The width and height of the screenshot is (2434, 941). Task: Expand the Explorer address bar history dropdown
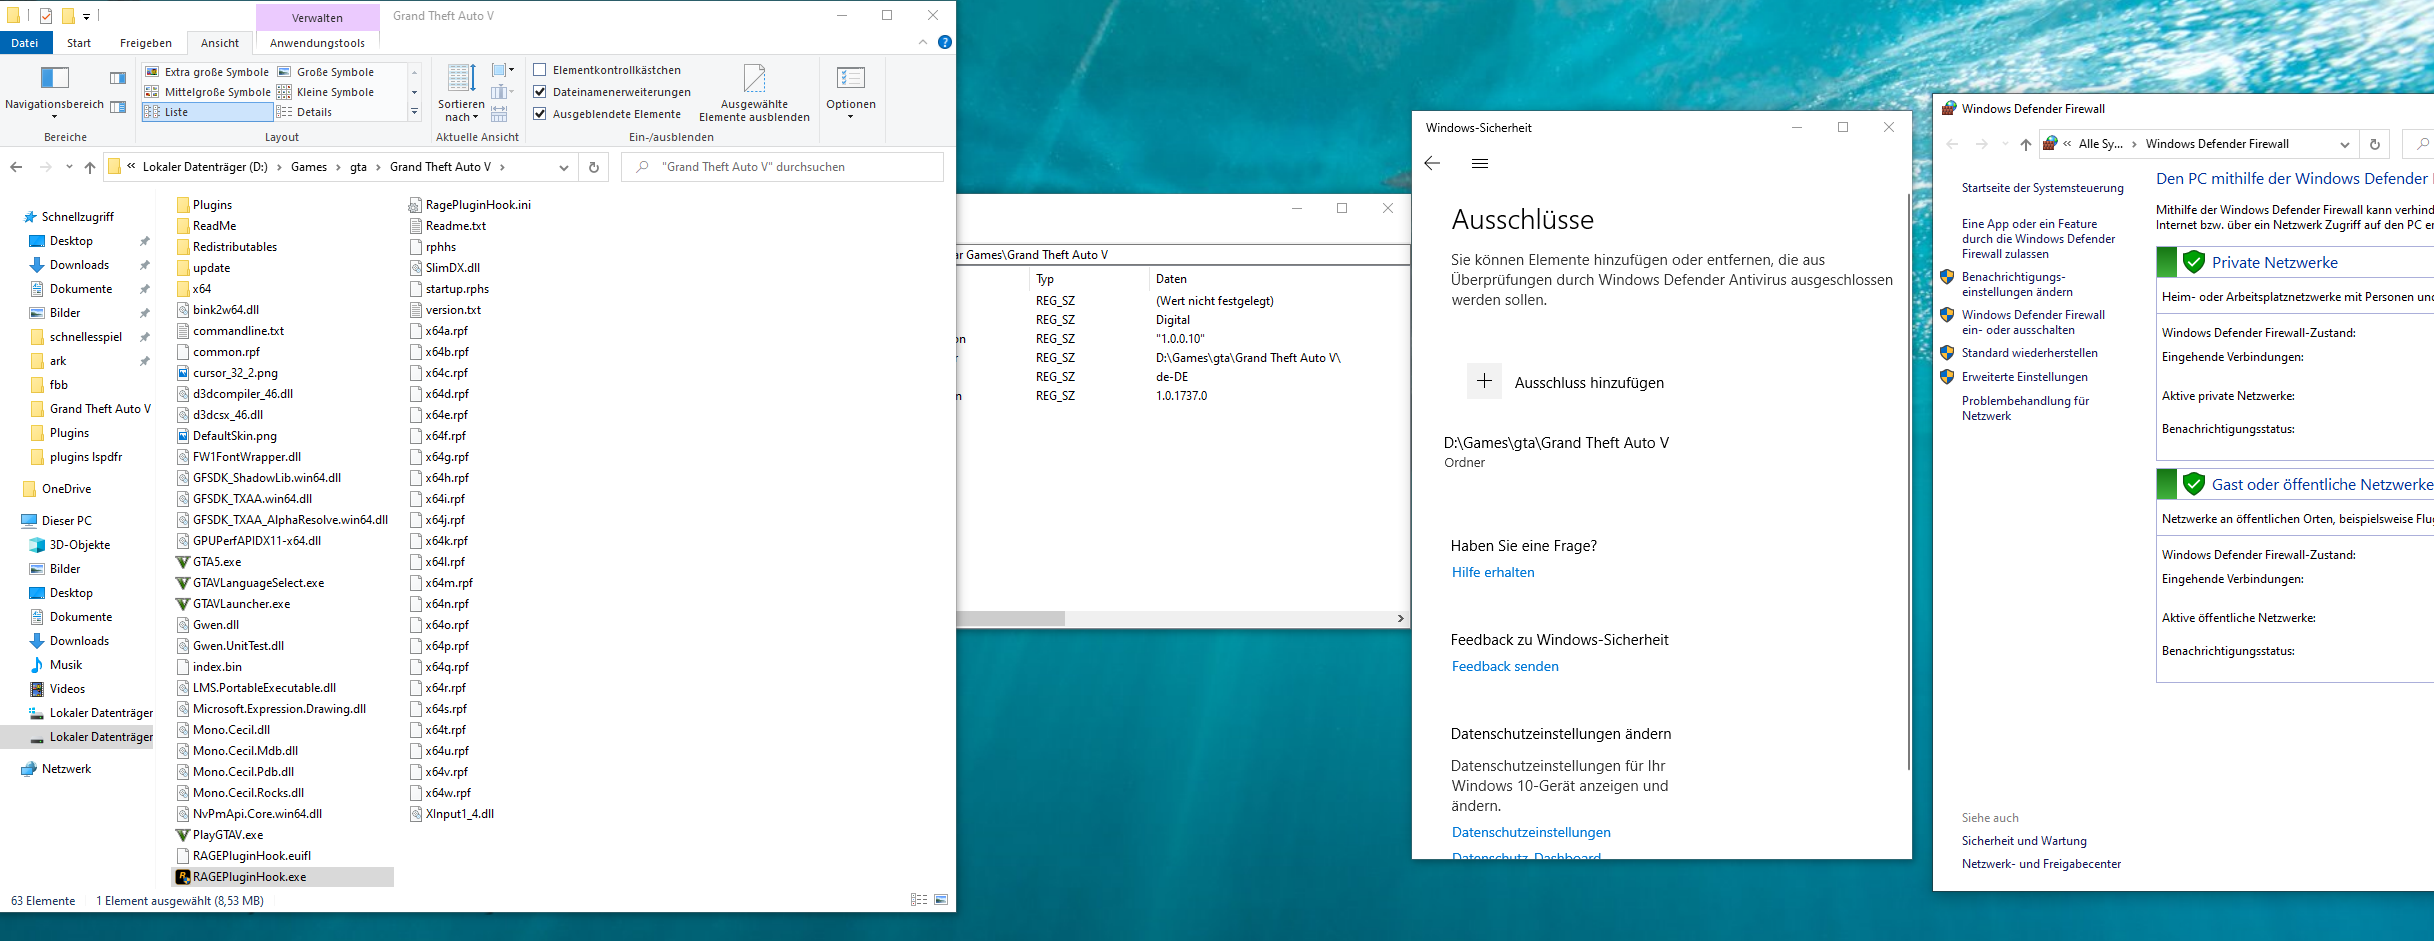[564, 167]
